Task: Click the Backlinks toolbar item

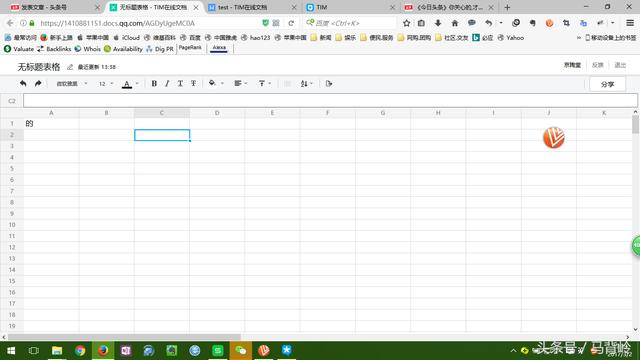Action: tap(54, 49)
